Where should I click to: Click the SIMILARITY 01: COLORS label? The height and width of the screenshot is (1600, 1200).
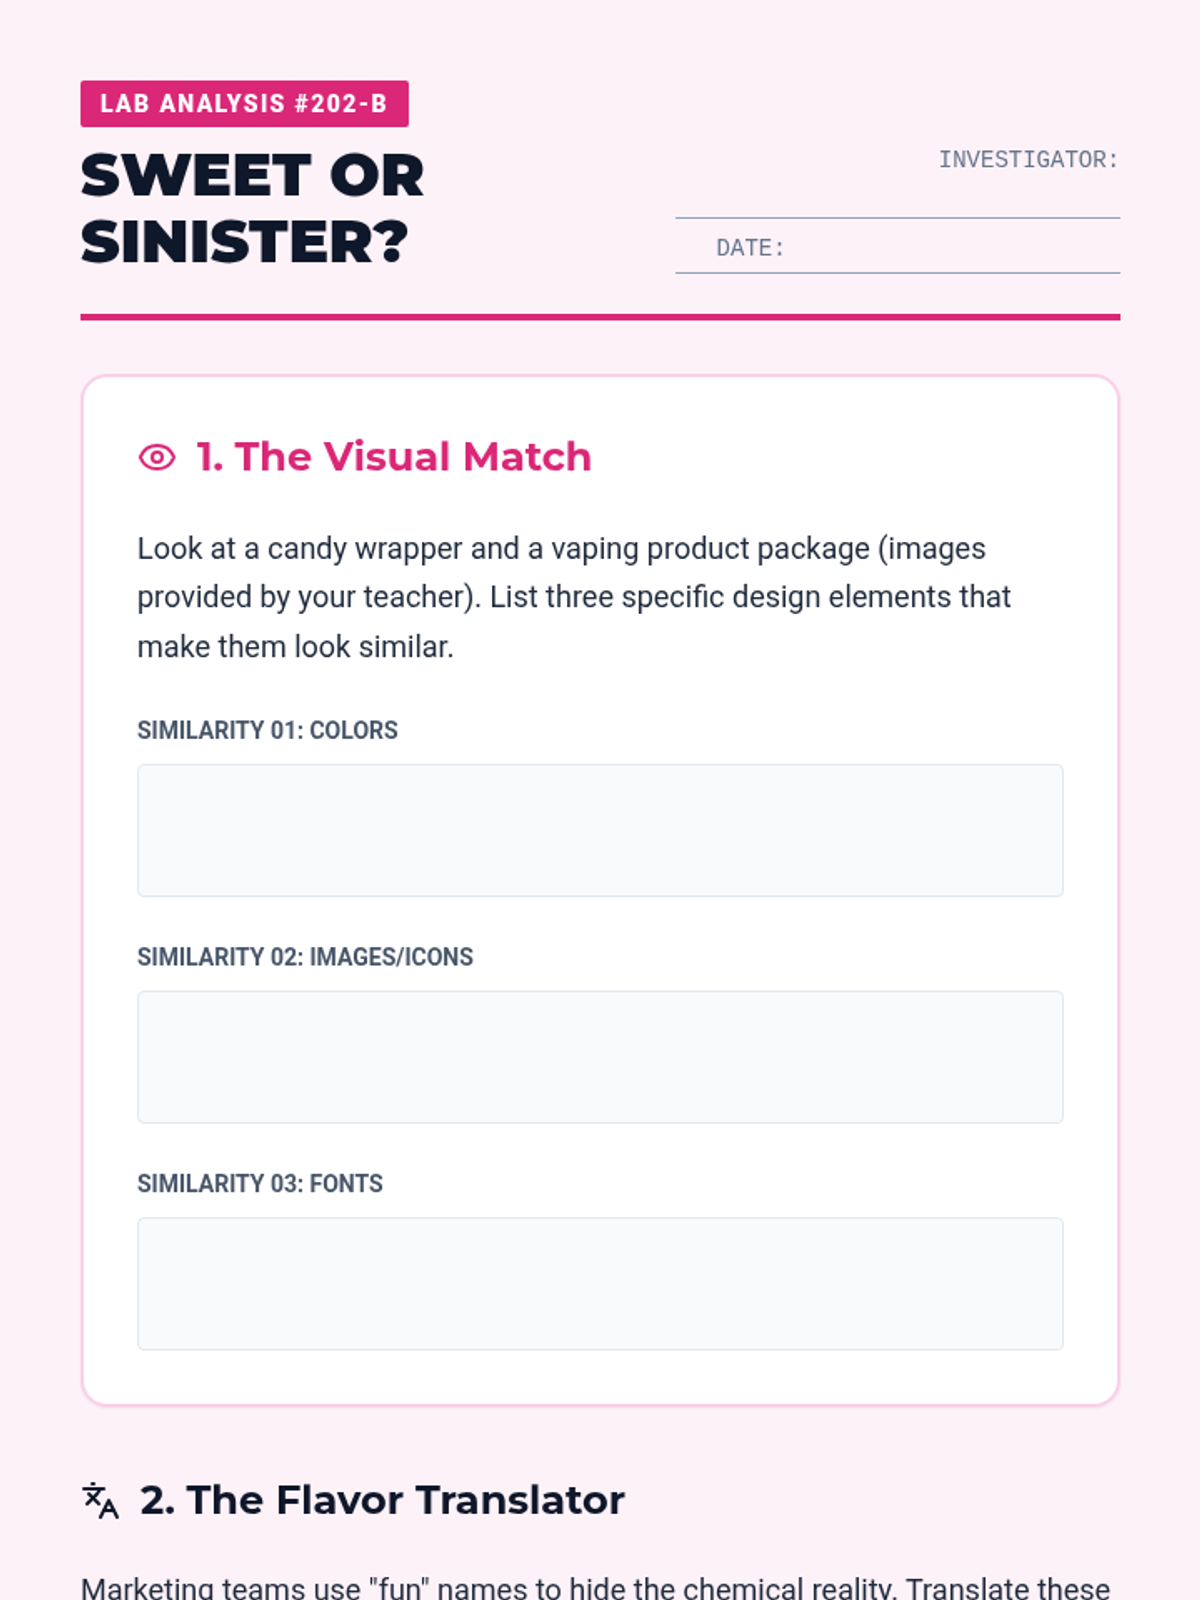click(267, 730)
